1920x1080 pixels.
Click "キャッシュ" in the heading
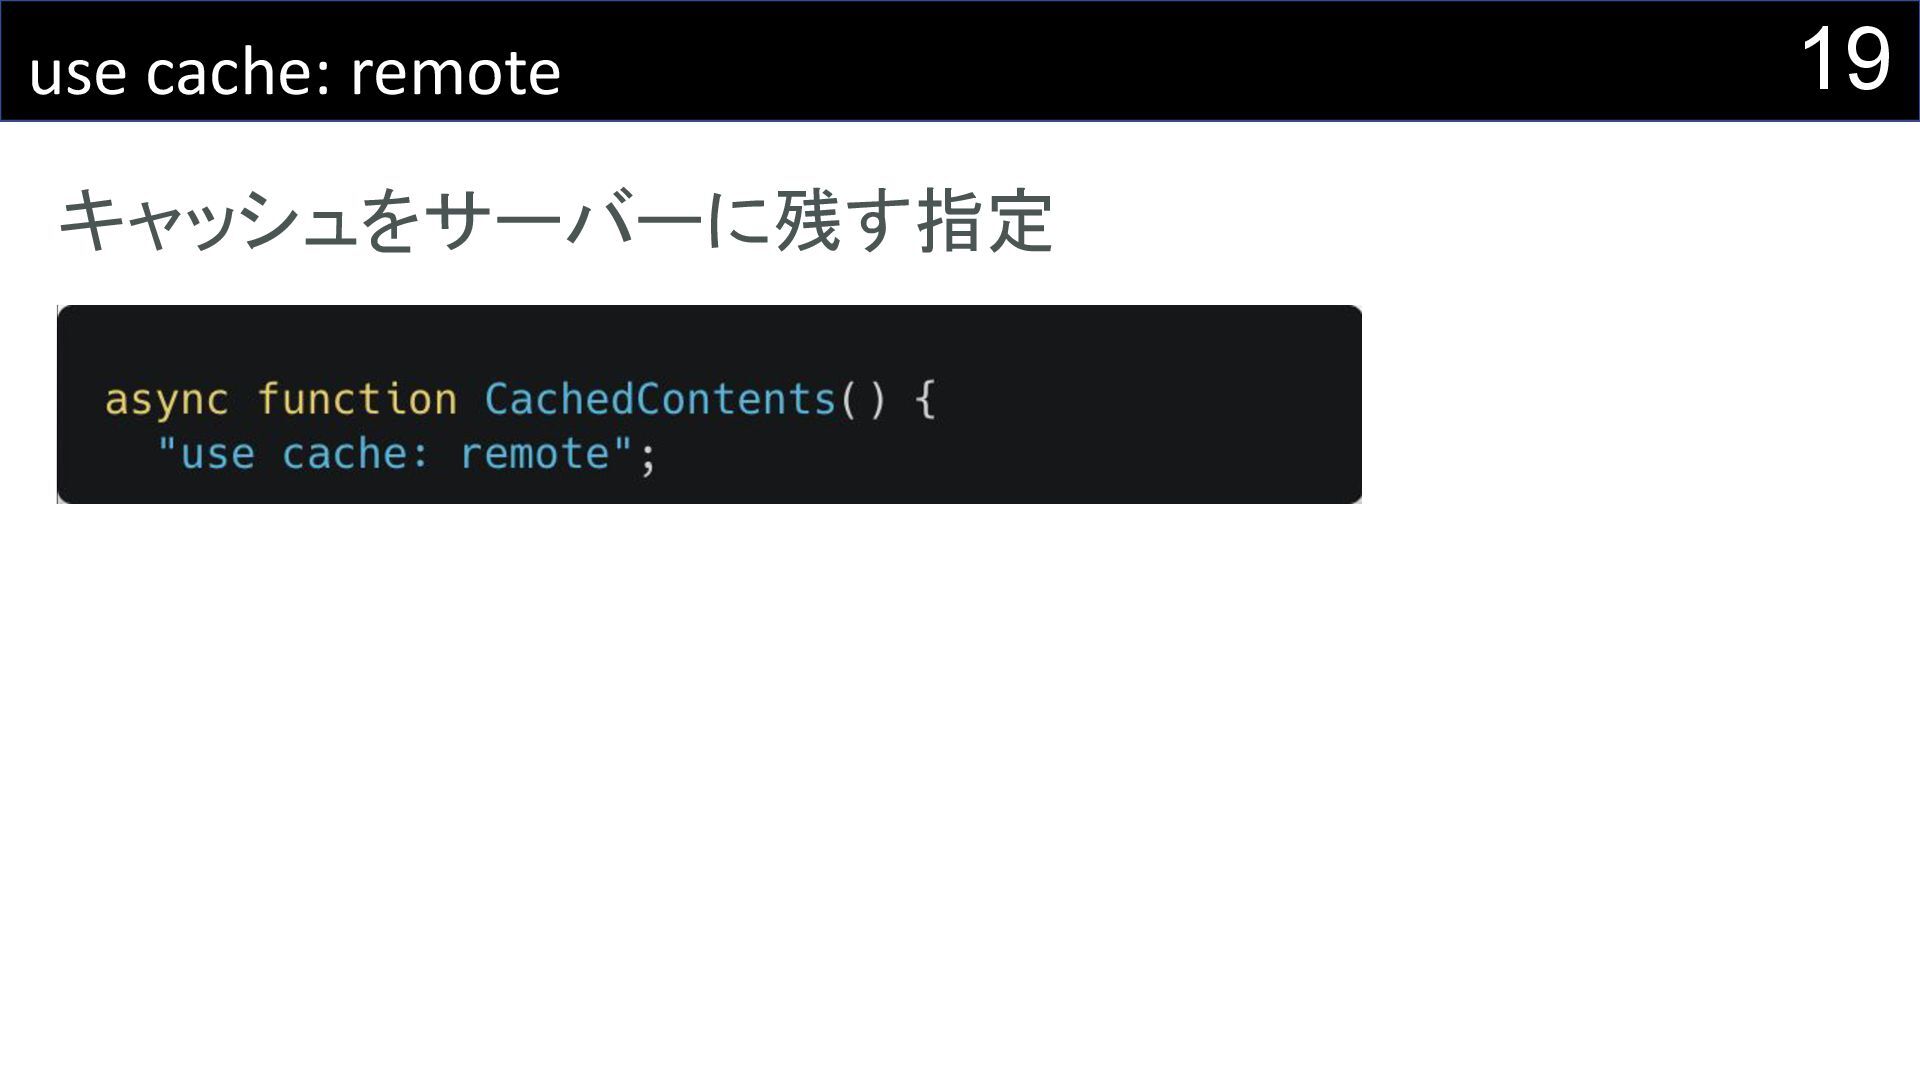tap(208, 221)
